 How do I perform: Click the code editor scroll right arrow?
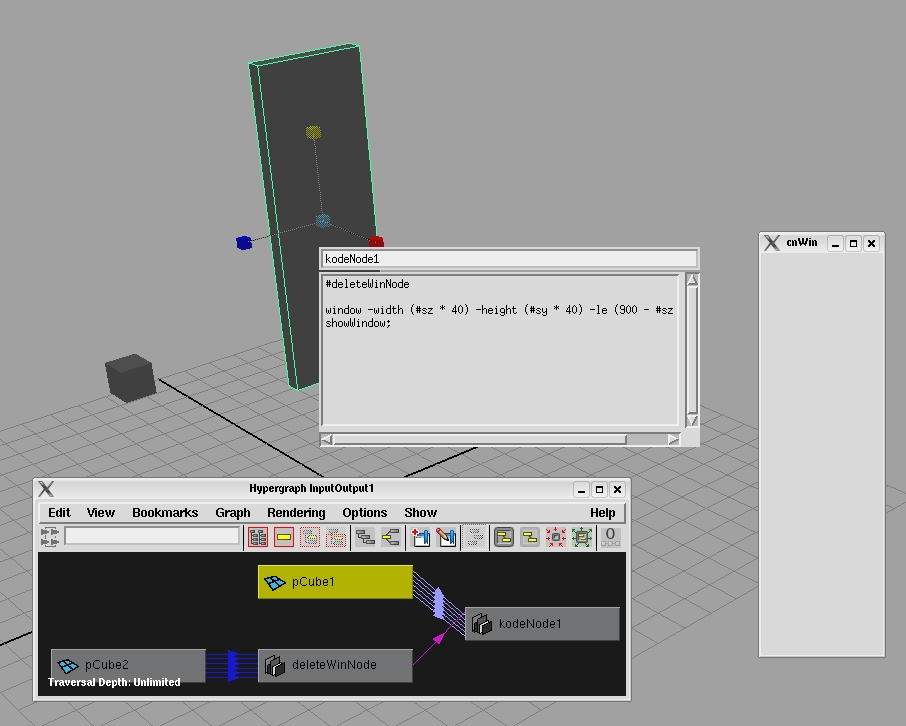tap(673, 440)
